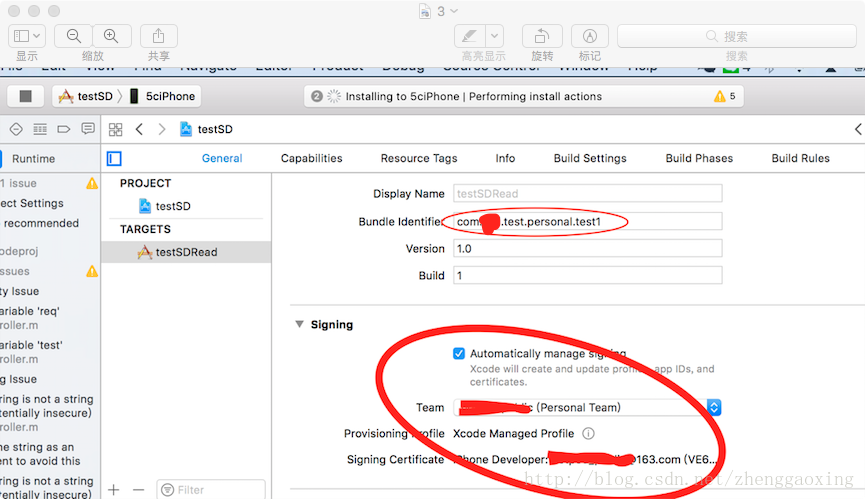Show the Preview markup toolbar
This screenshot has width=865, height=499.
click(x=590, y=36)
